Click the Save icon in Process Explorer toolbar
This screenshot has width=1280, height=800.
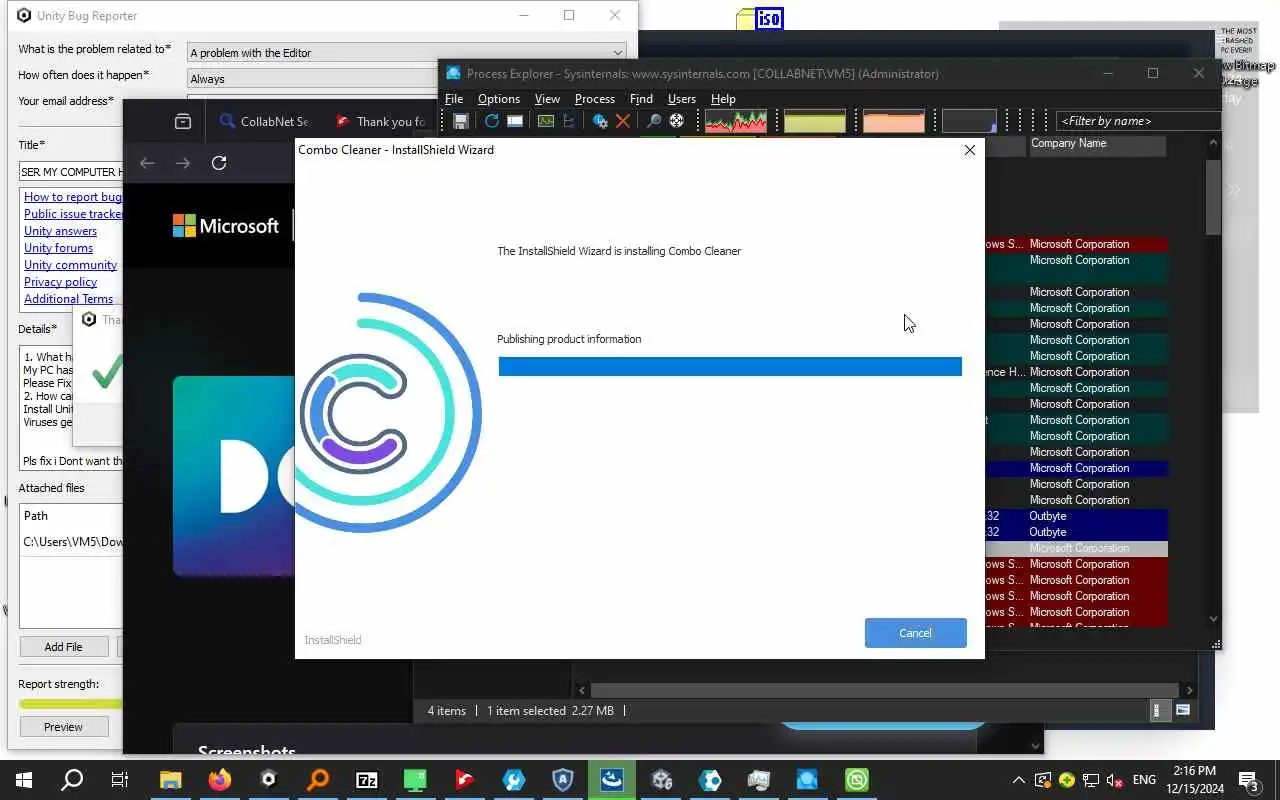tap(461, 121)
